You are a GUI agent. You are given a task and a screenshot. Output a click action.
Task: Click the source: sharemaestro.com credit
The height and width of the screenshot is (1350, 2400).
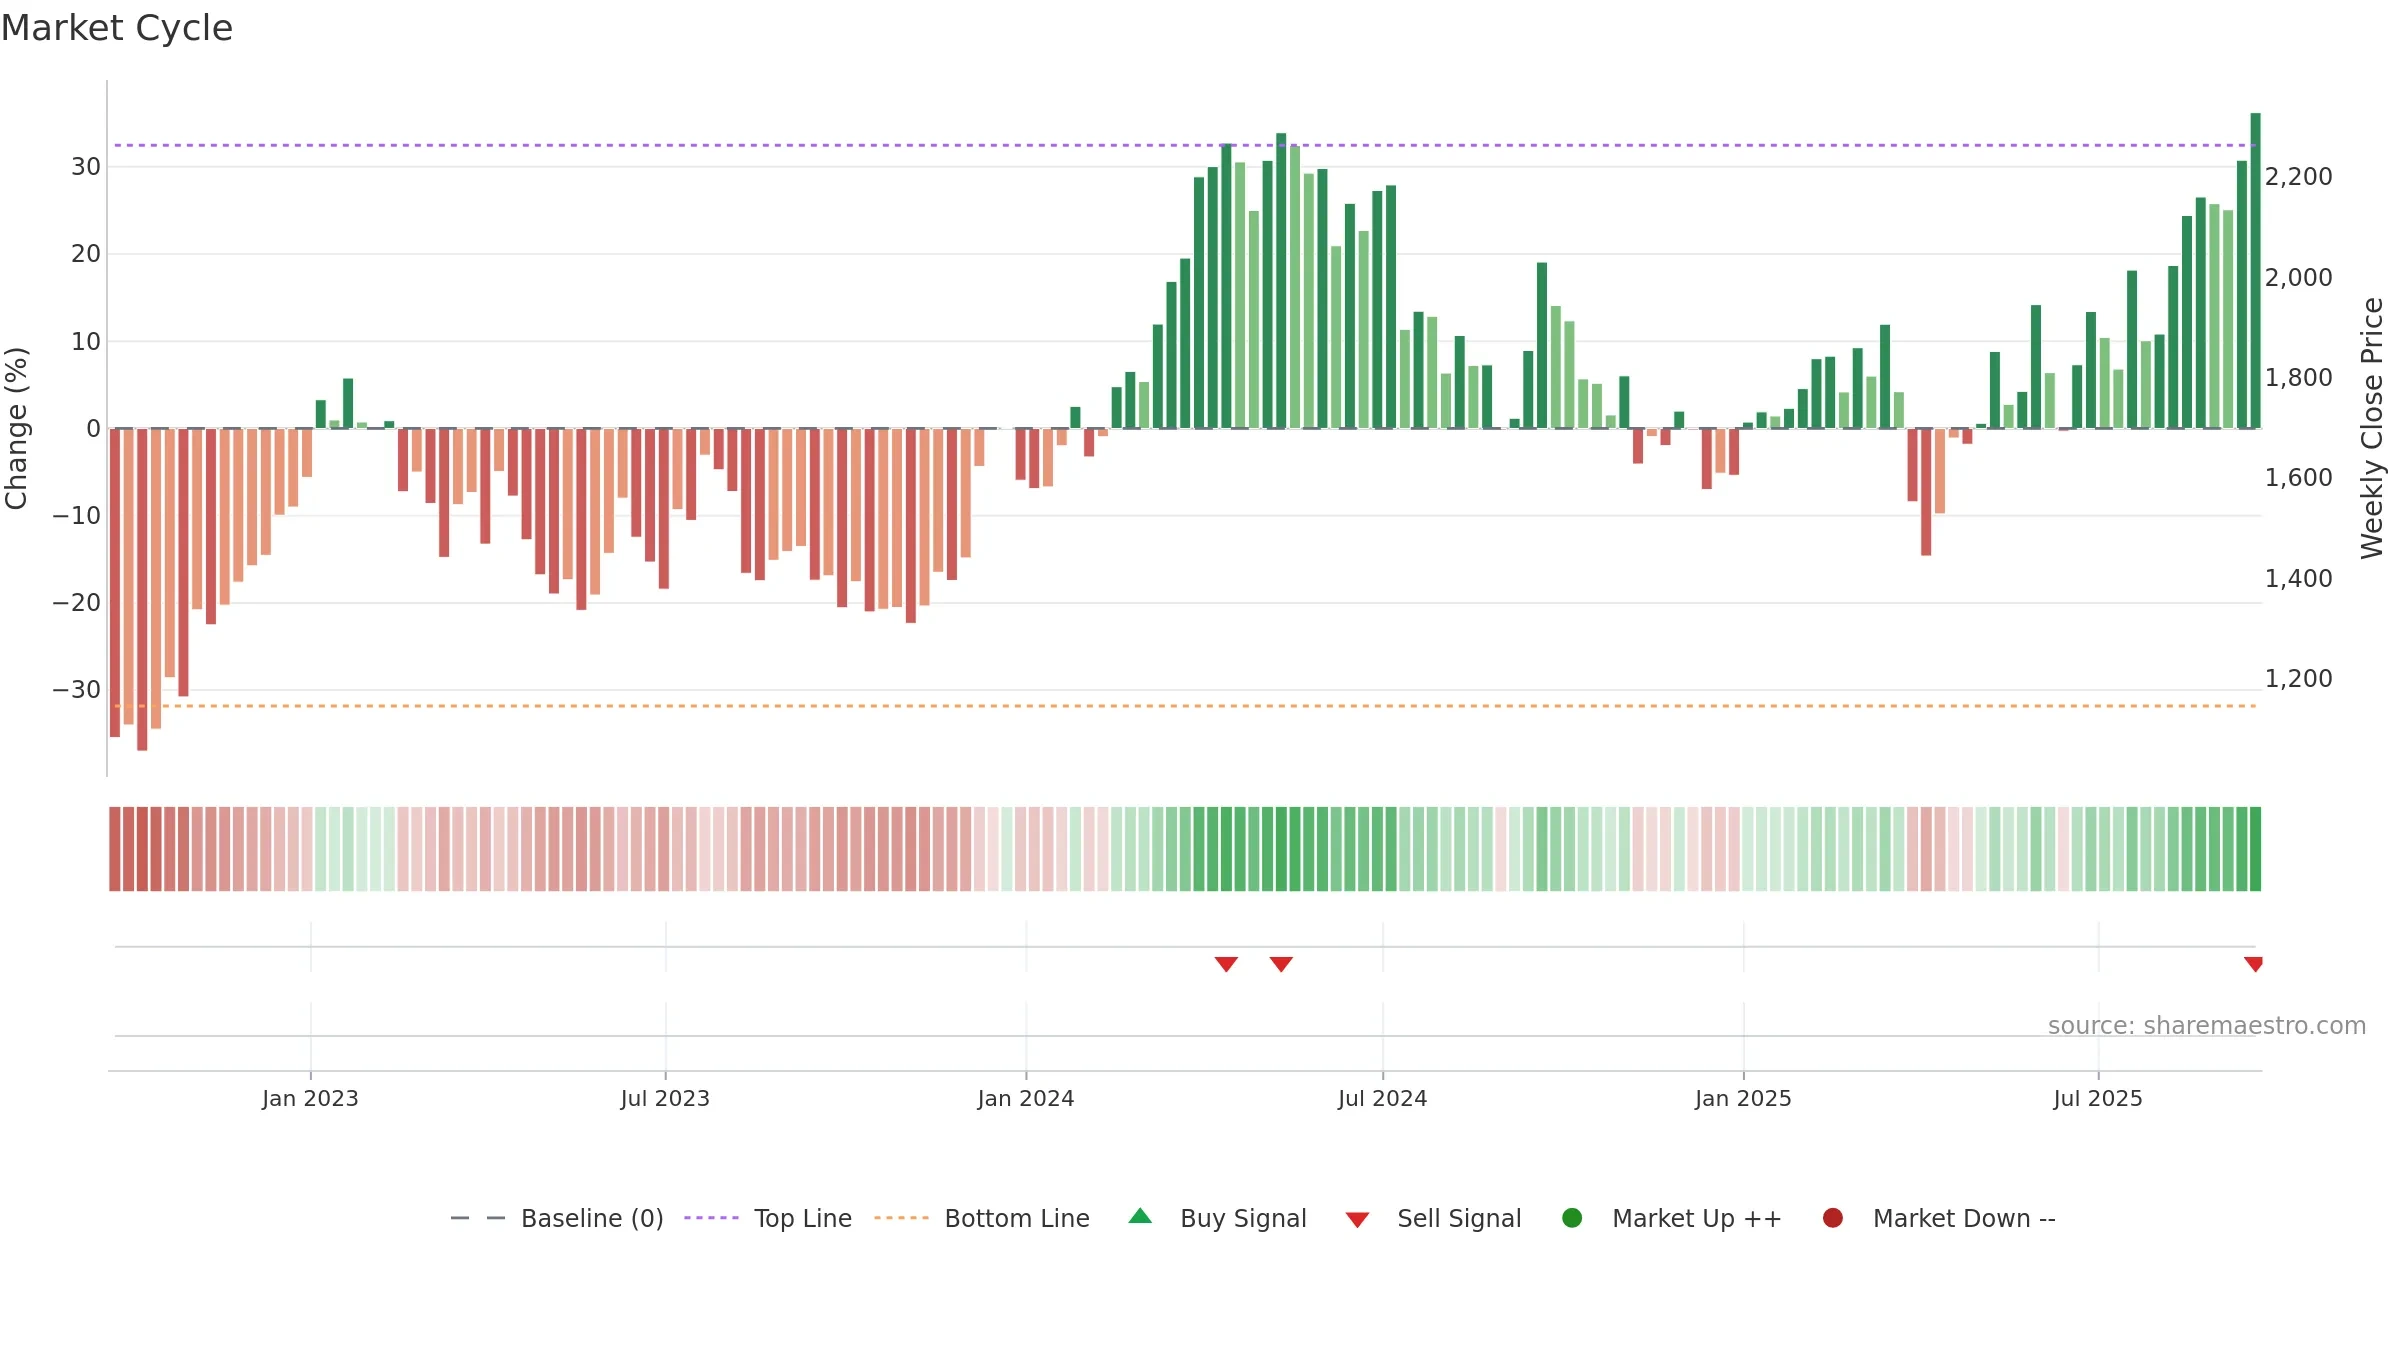(2207, 1025)
